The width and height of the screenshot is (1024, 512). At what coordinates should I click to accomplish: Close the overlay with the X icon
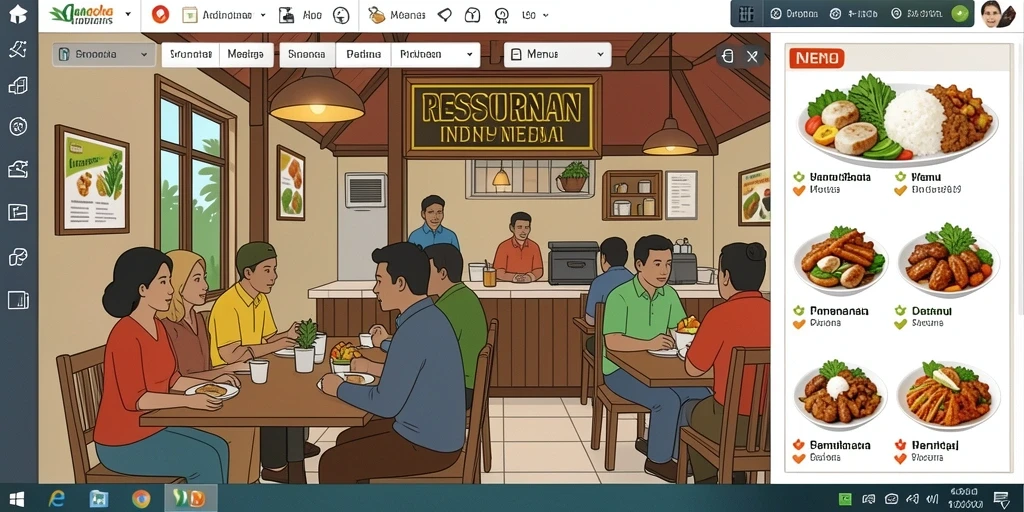pos(752,56)
